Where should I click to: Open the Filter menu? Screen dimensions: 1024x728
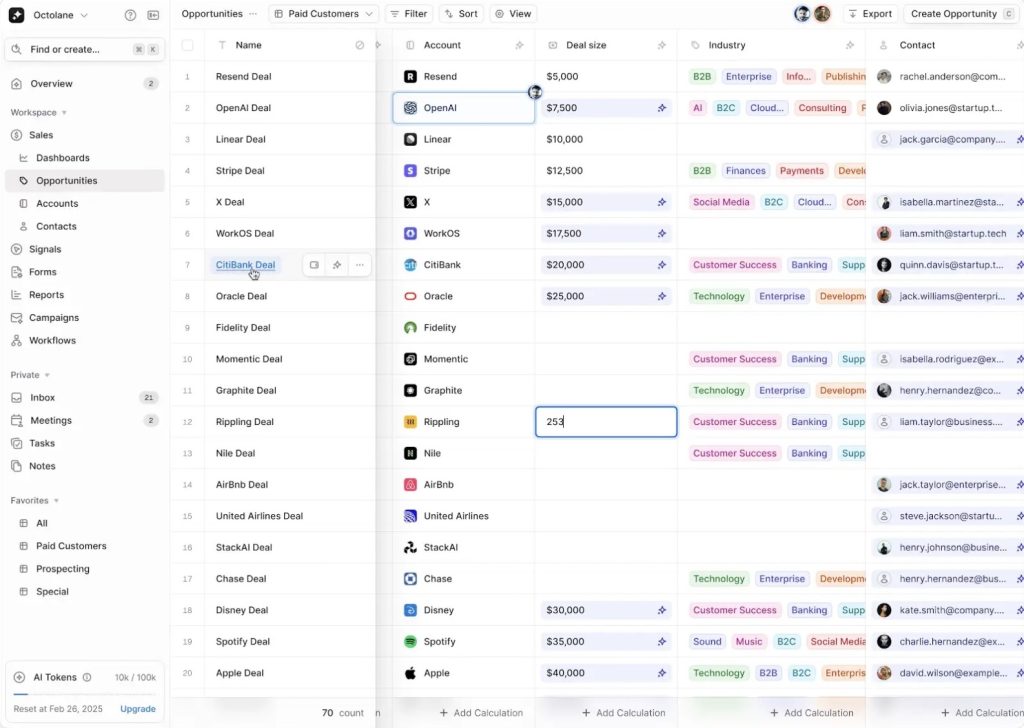coord(409,14)
